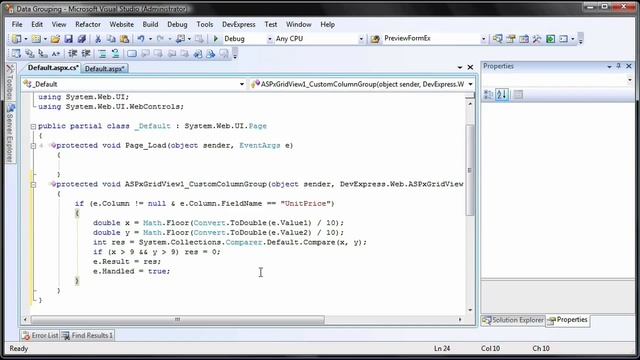This screenshot has width=640, height=360.
Task: Undo the last edit with the Undo arrow
Action: tap(141, 39)
